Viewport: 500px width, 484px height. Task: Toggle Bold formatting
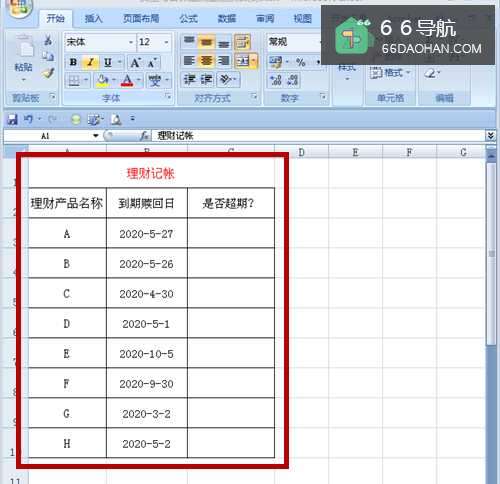[73, 62]
